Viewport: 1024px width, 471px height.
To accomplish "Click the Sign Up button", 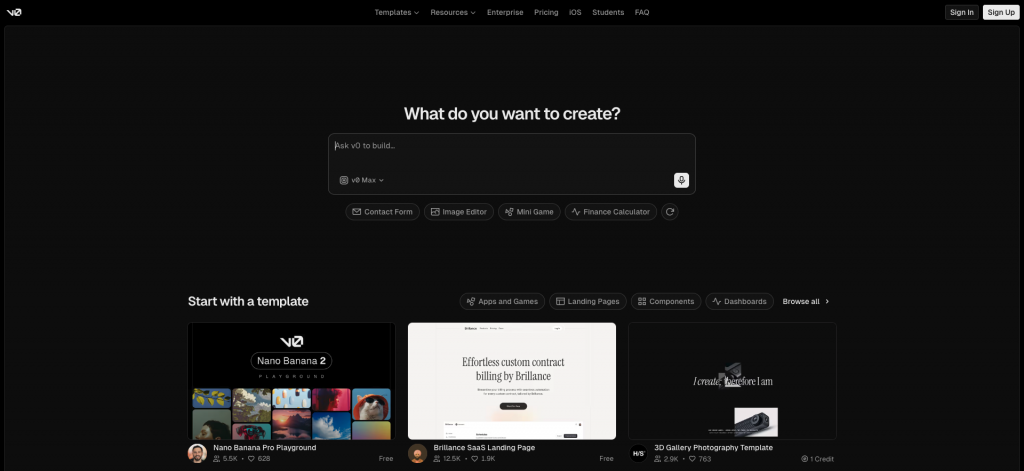I will (x=1001, y=12).
